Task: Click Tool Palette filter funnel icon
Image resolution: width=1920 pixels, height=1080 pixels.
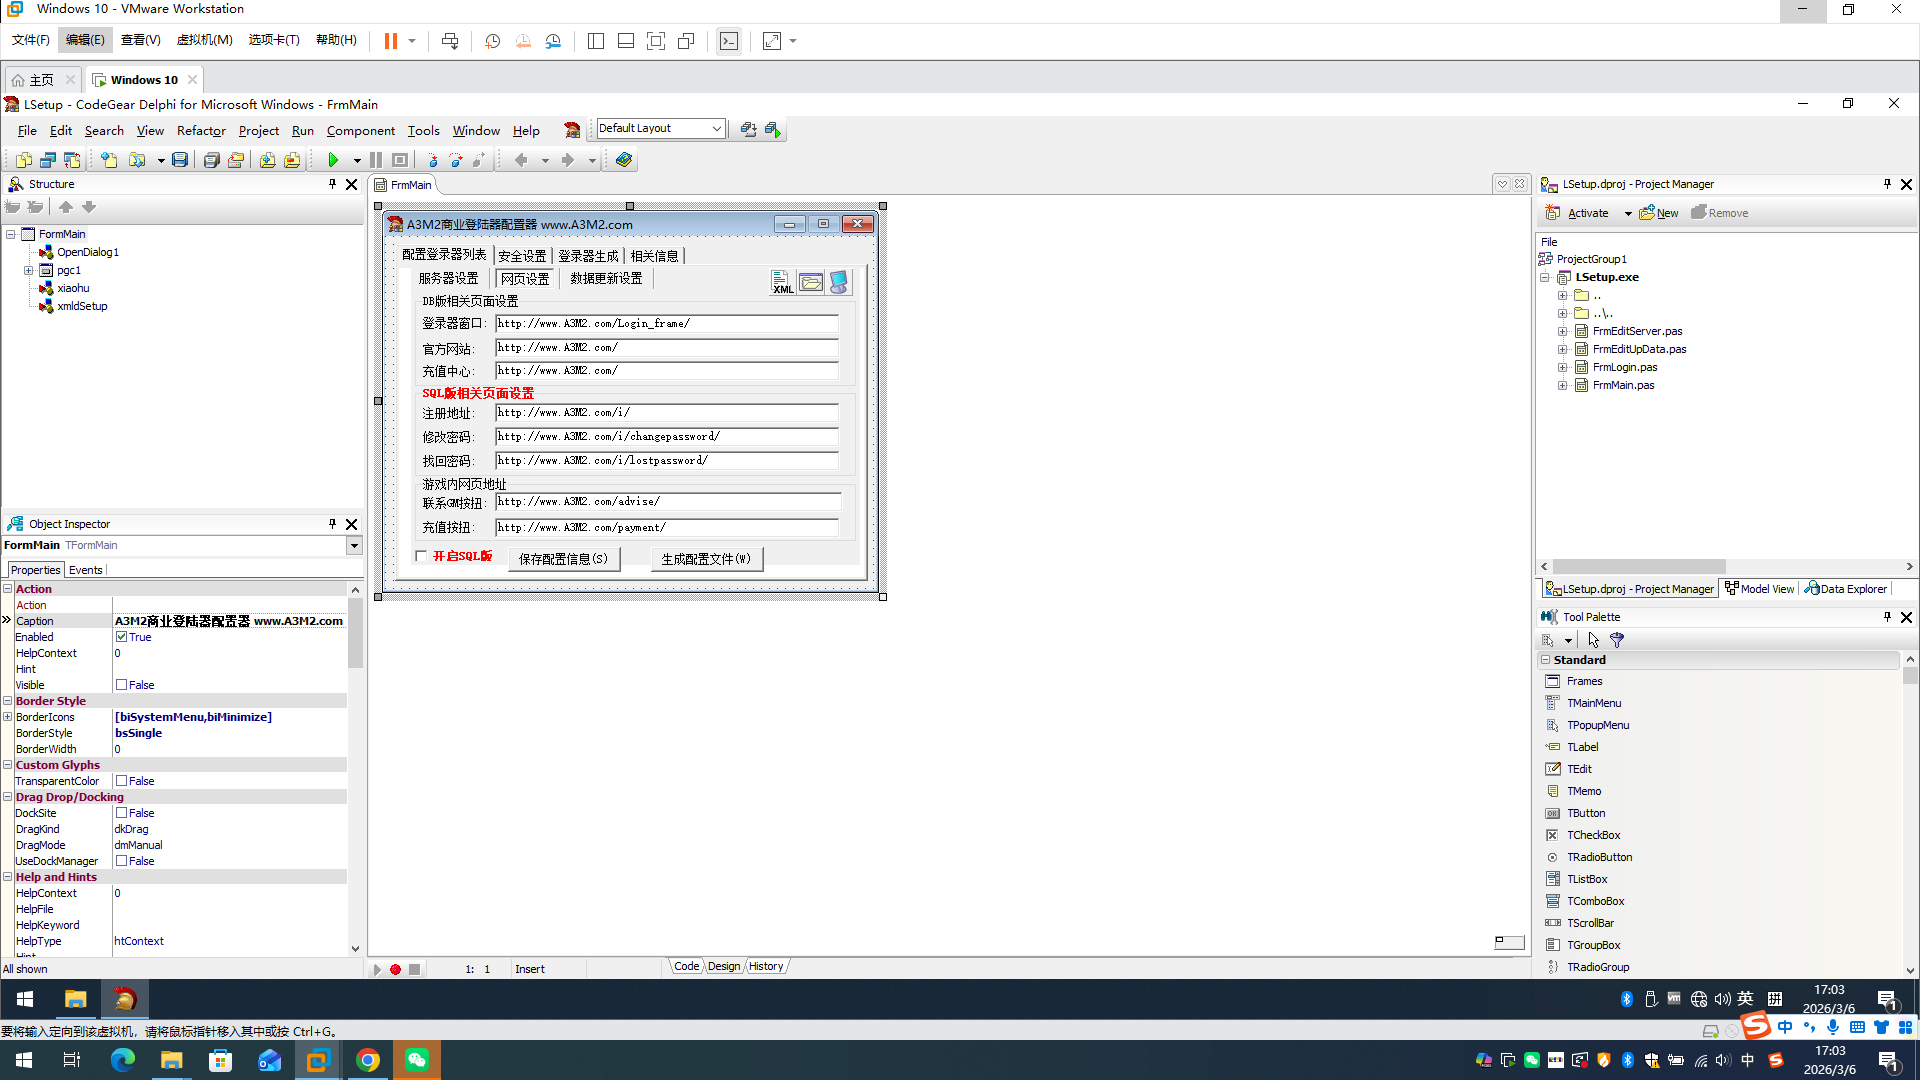Action: coord(1617,640)
